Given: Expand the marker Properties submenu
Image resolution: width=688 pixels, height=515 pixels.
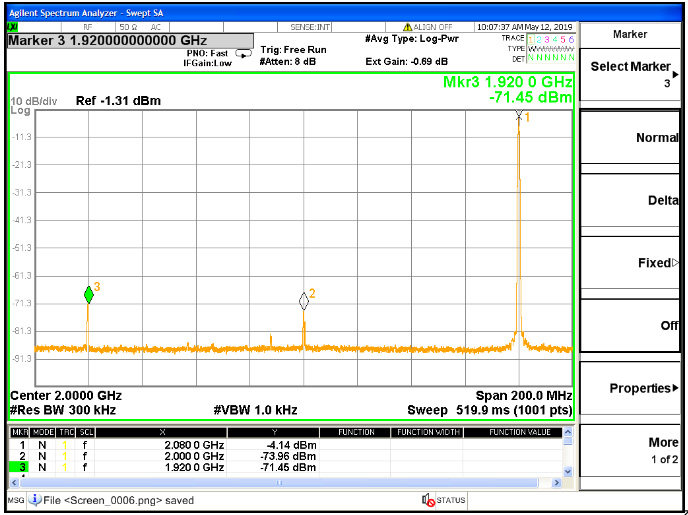Looking at the screenshot, I should pos(633,388).
